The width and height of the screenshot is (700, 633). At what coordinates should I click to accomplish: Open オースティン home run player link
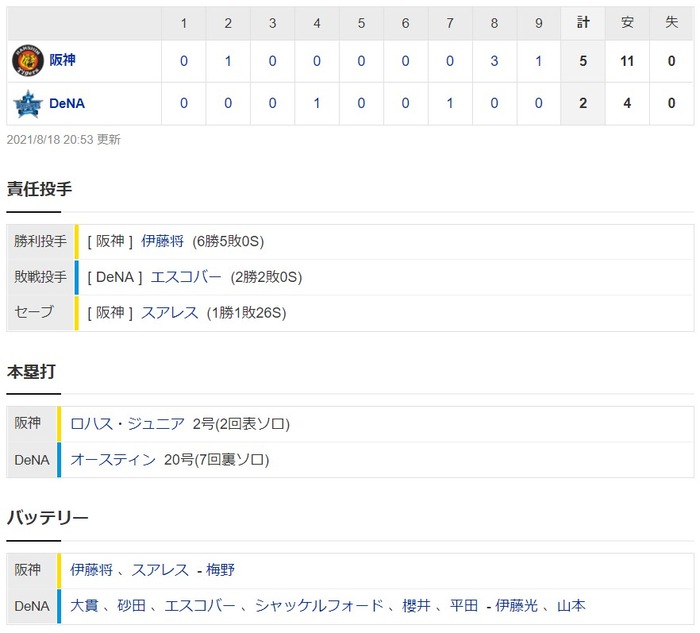tap(113, 459)
